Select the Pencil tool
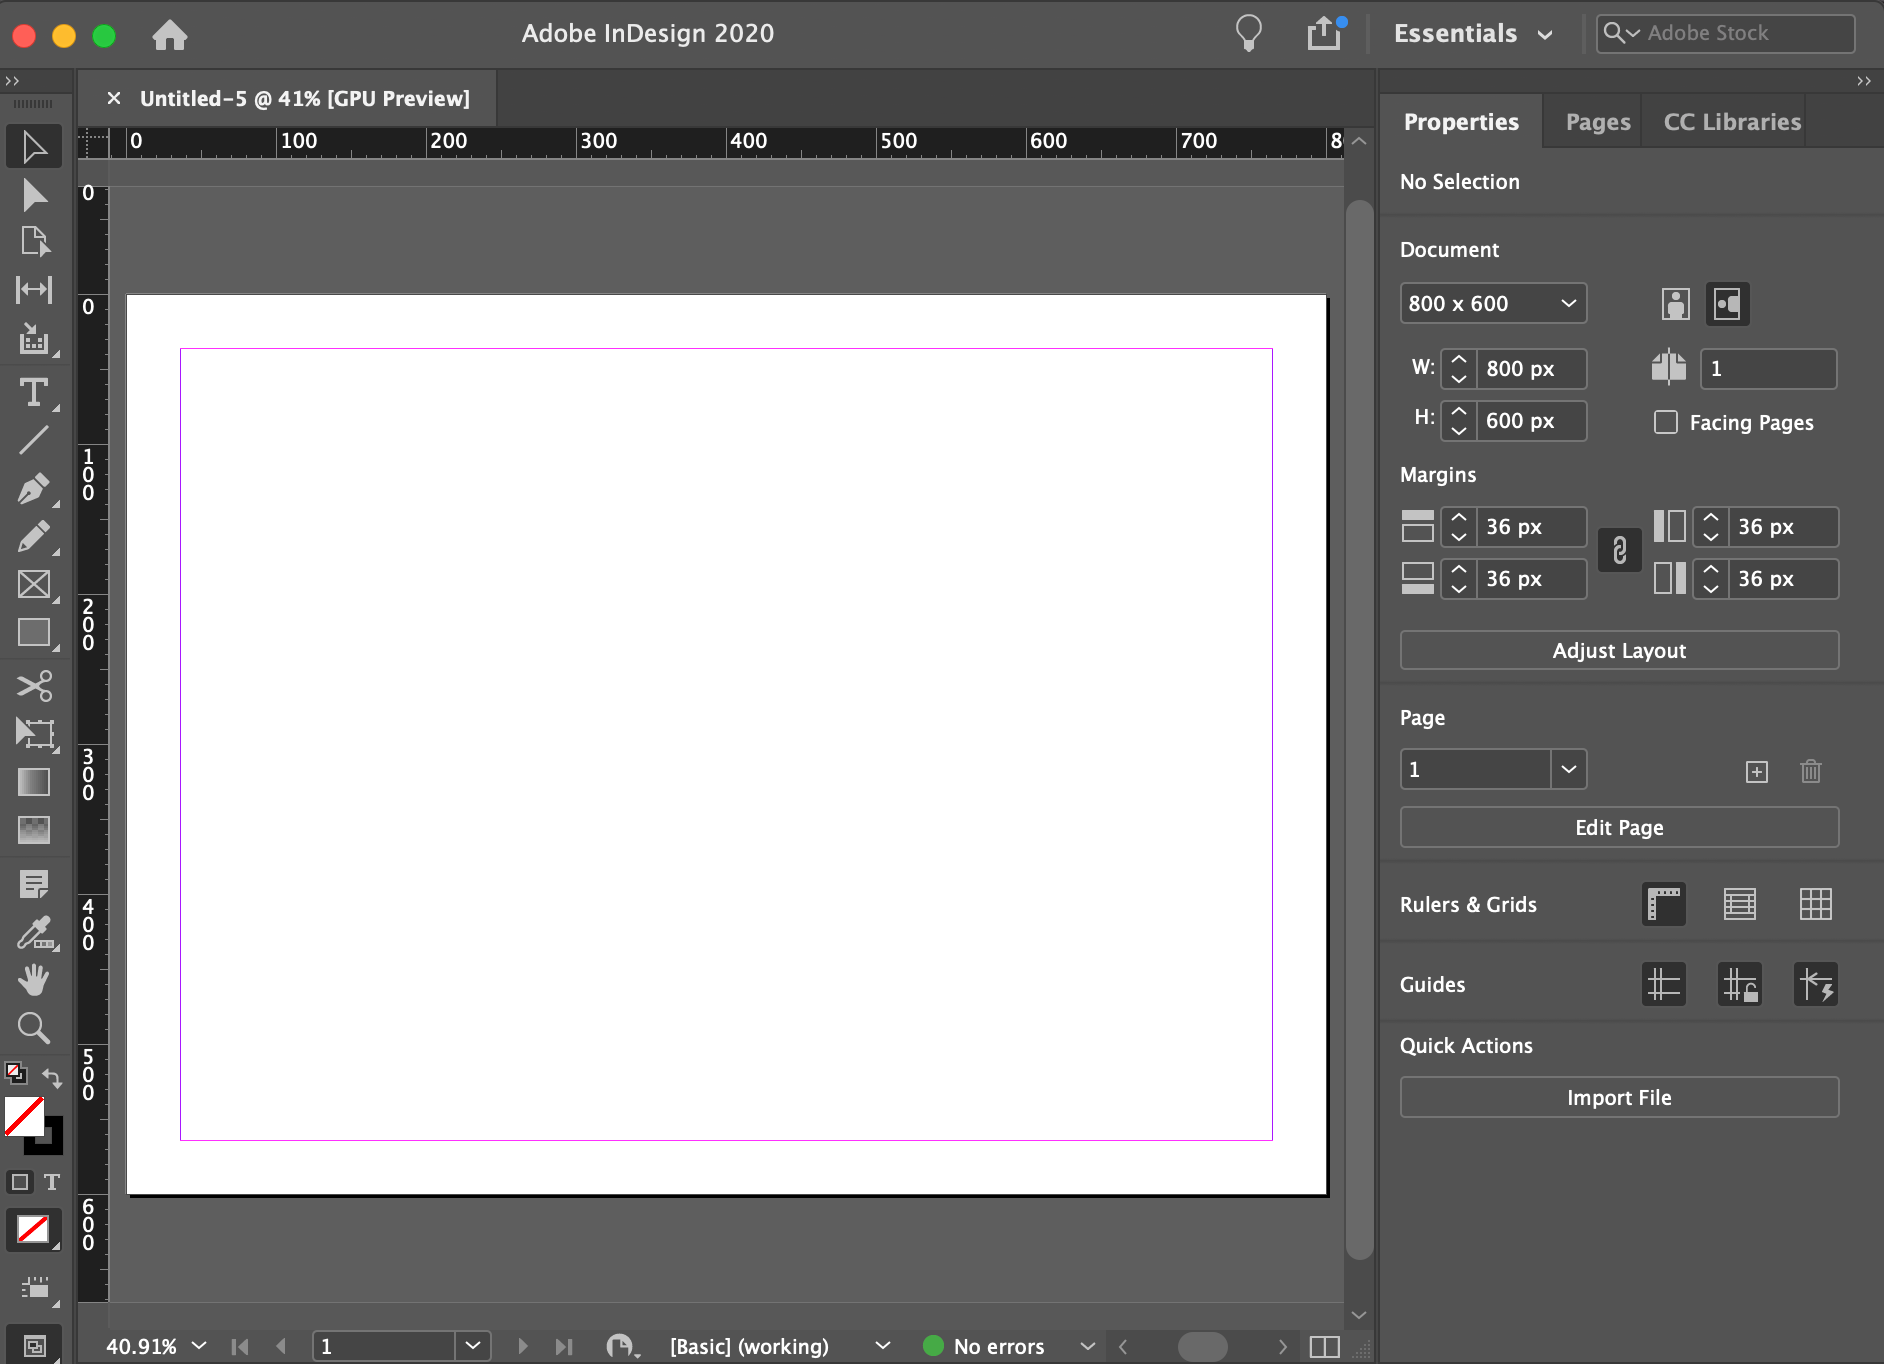 (34, 537)
